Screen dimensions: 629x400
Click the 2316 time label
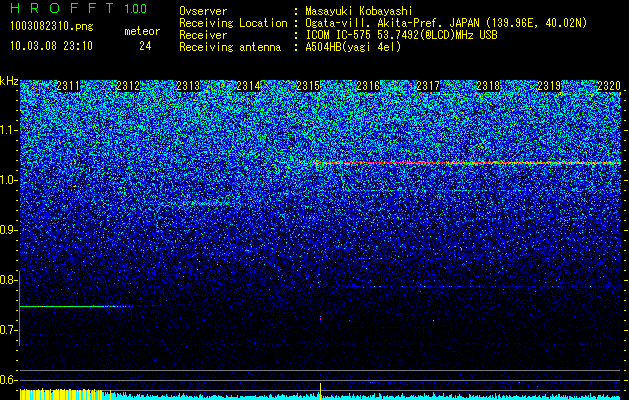coord(368,86)
